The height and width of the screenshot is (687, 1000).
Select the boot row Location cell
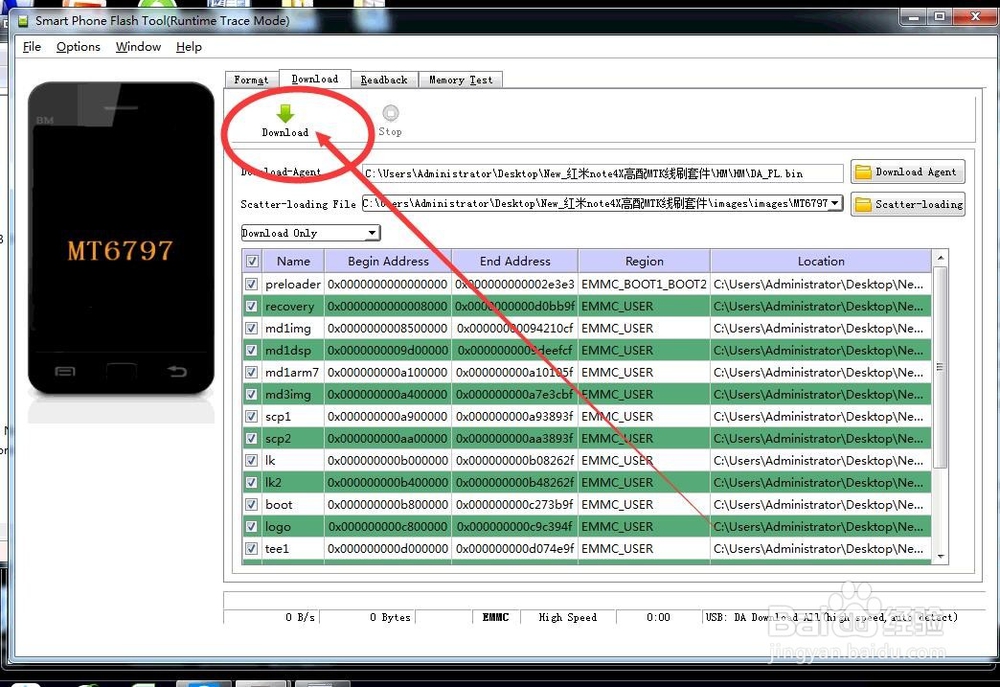(821, 504)
